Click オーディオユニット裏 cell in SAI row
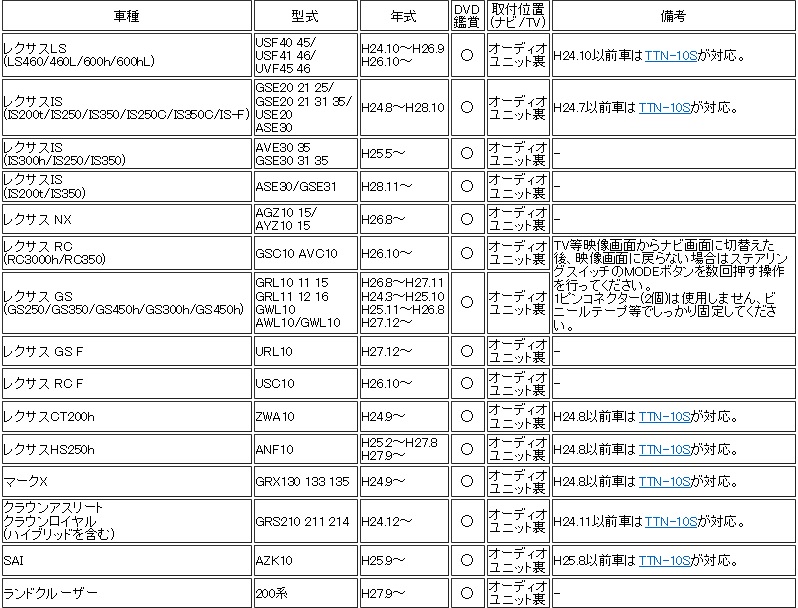 click(518, 560)
